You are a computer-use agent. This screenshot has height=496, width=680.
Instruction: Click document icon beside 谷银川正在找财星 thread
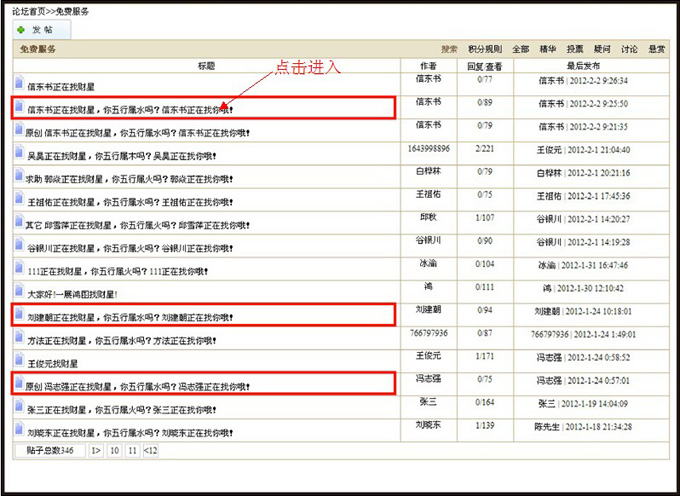(x=19, y=244)
